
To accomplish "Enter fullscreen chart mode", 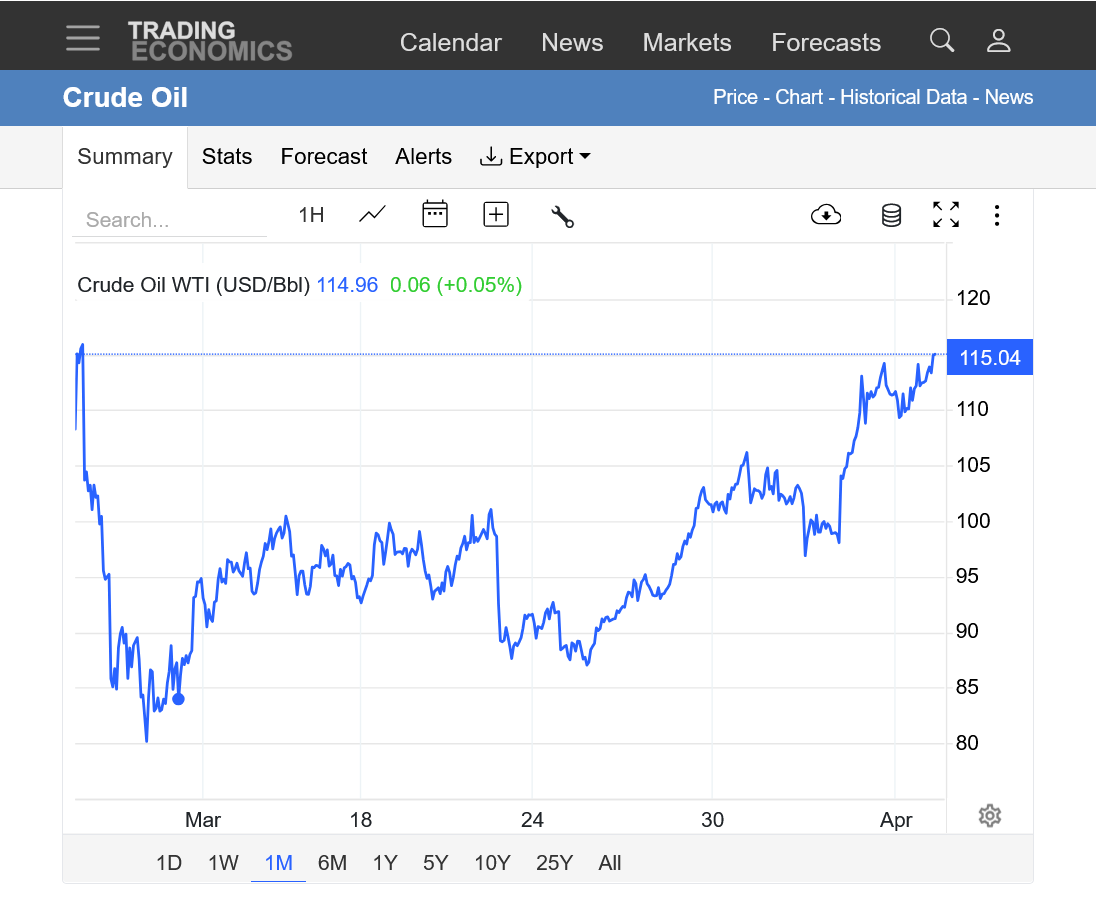I will pos(945,214).
